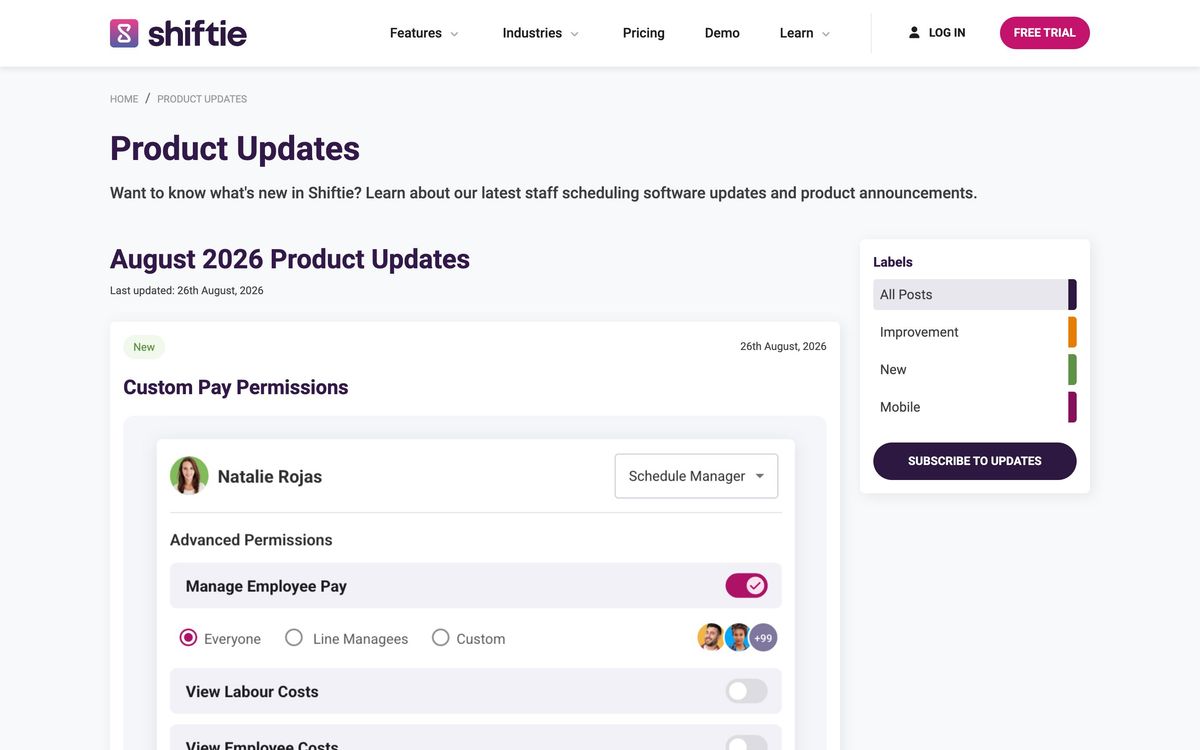The image size is (1200, 750).
Task: Open the Schedule Manager dropdown
Action: click(x=696, y=476)
